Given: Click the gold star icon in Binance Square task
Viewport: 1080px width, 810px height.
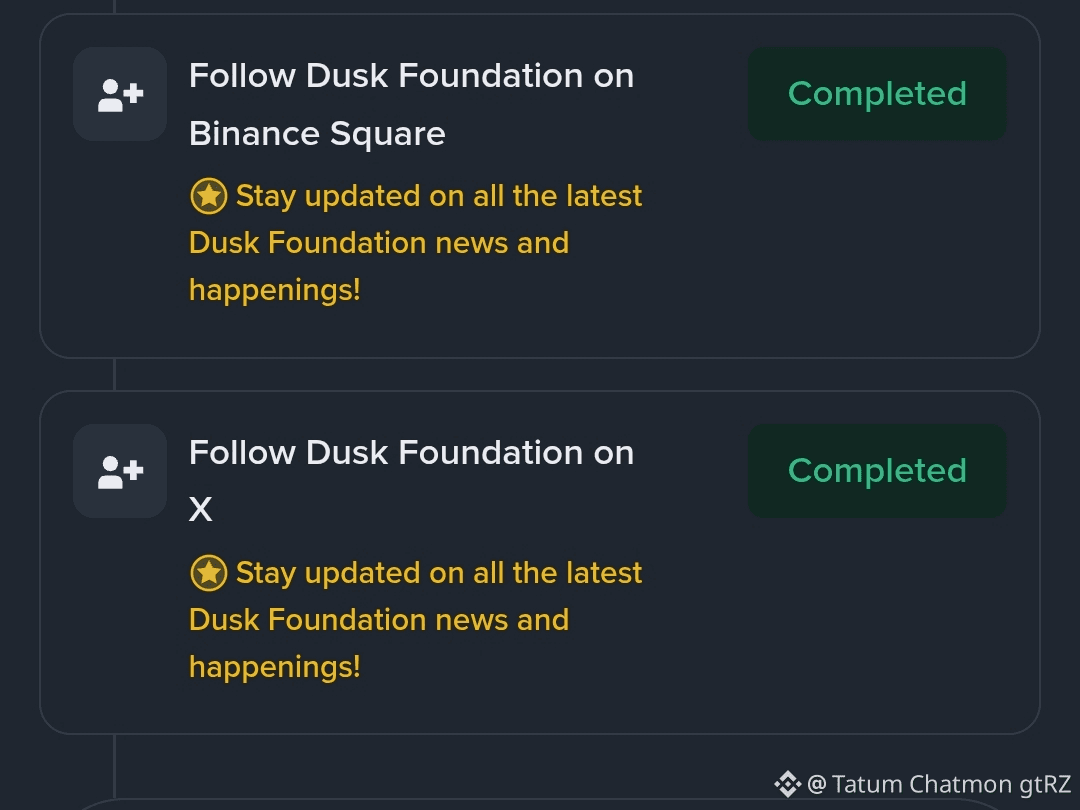Looking at the screenshot, I should pyautogui.click(x=208, y=196).
